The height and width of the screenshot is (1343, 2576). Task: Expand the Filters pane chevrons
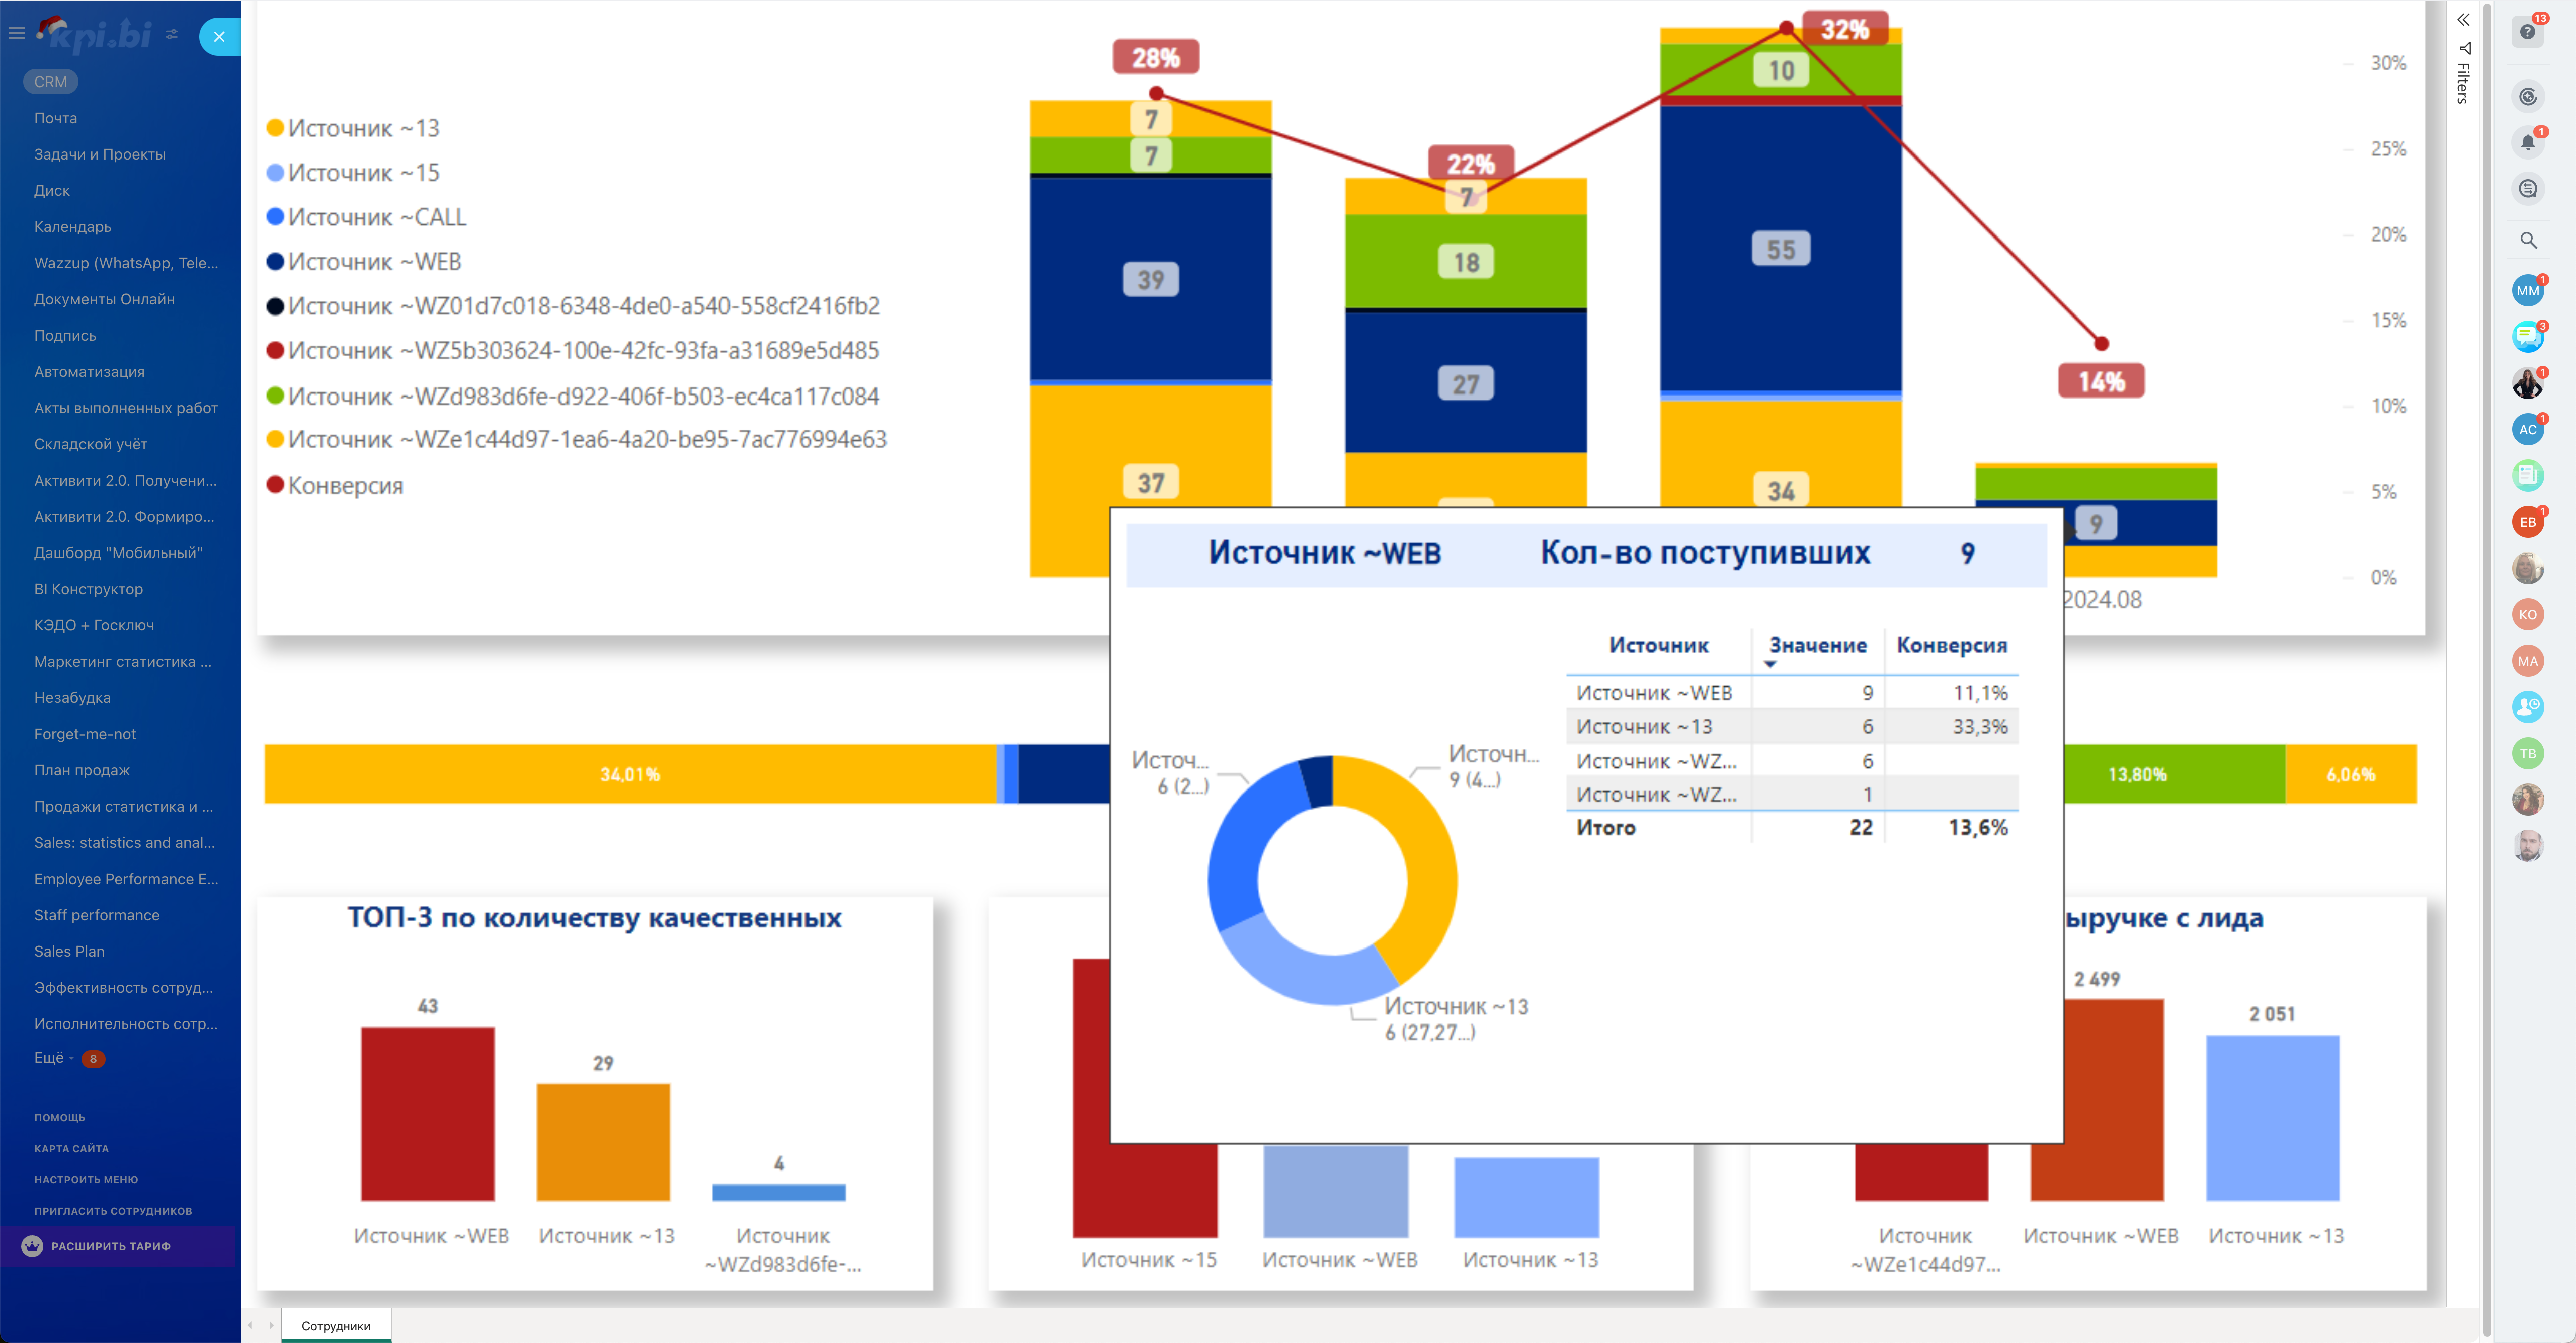coord(2463,19)
